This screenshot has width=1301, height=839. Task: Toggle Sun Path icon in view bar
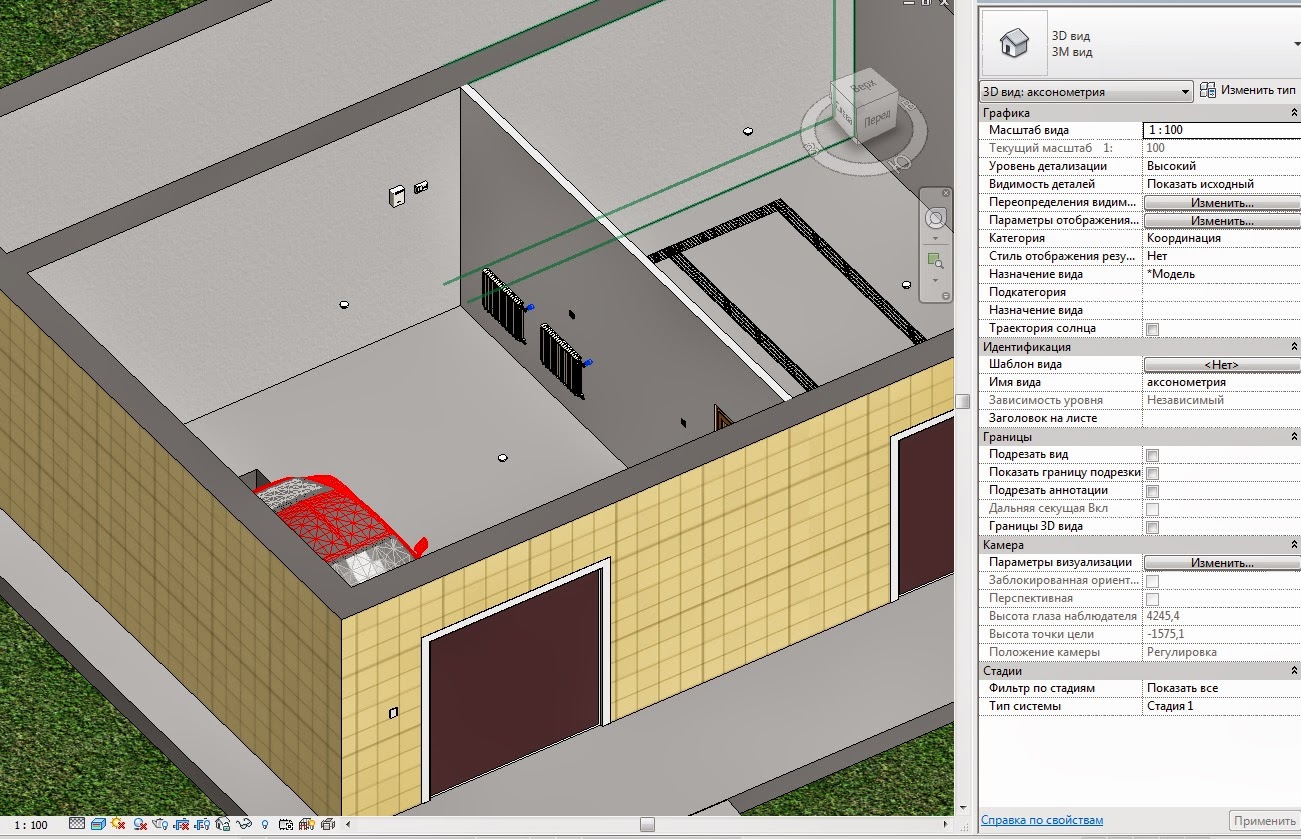pos(119,825)
